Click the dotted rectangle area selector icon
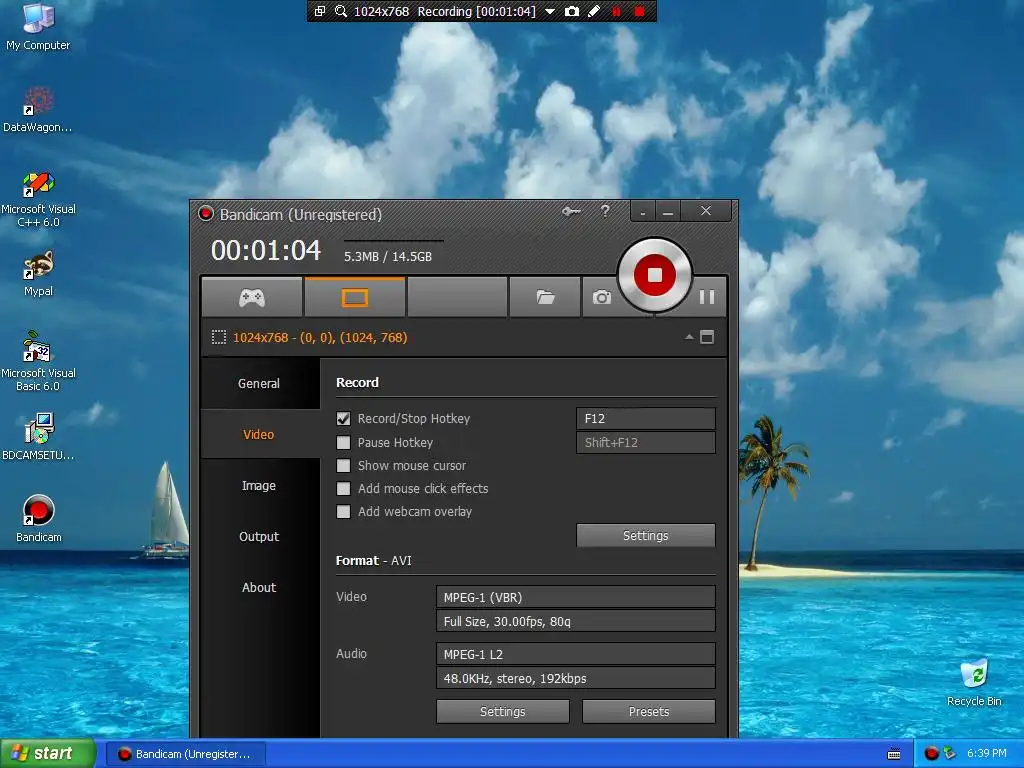 [219, 337]
